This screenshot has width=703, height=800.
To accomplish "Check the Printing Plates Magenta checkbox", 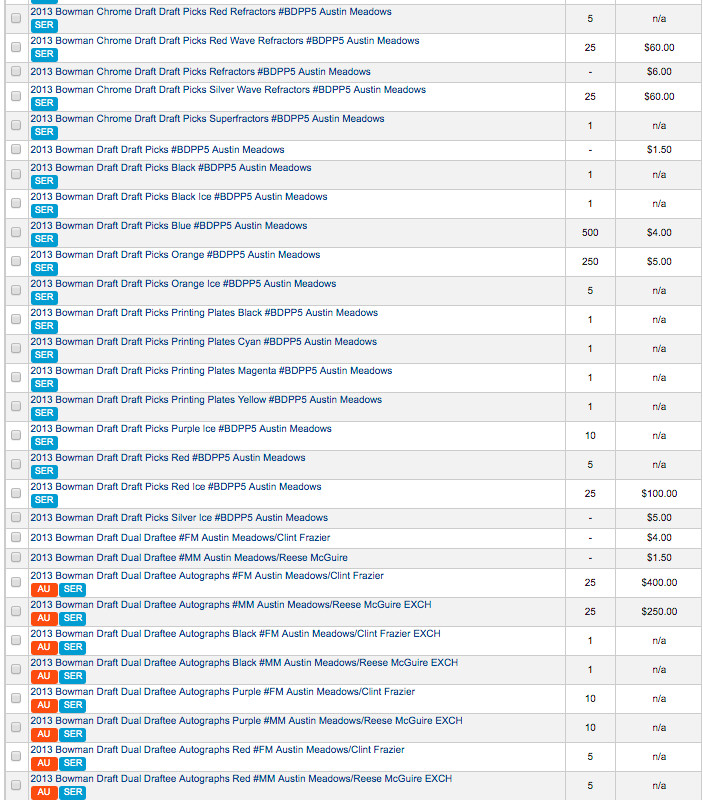I will pos(16,377).
